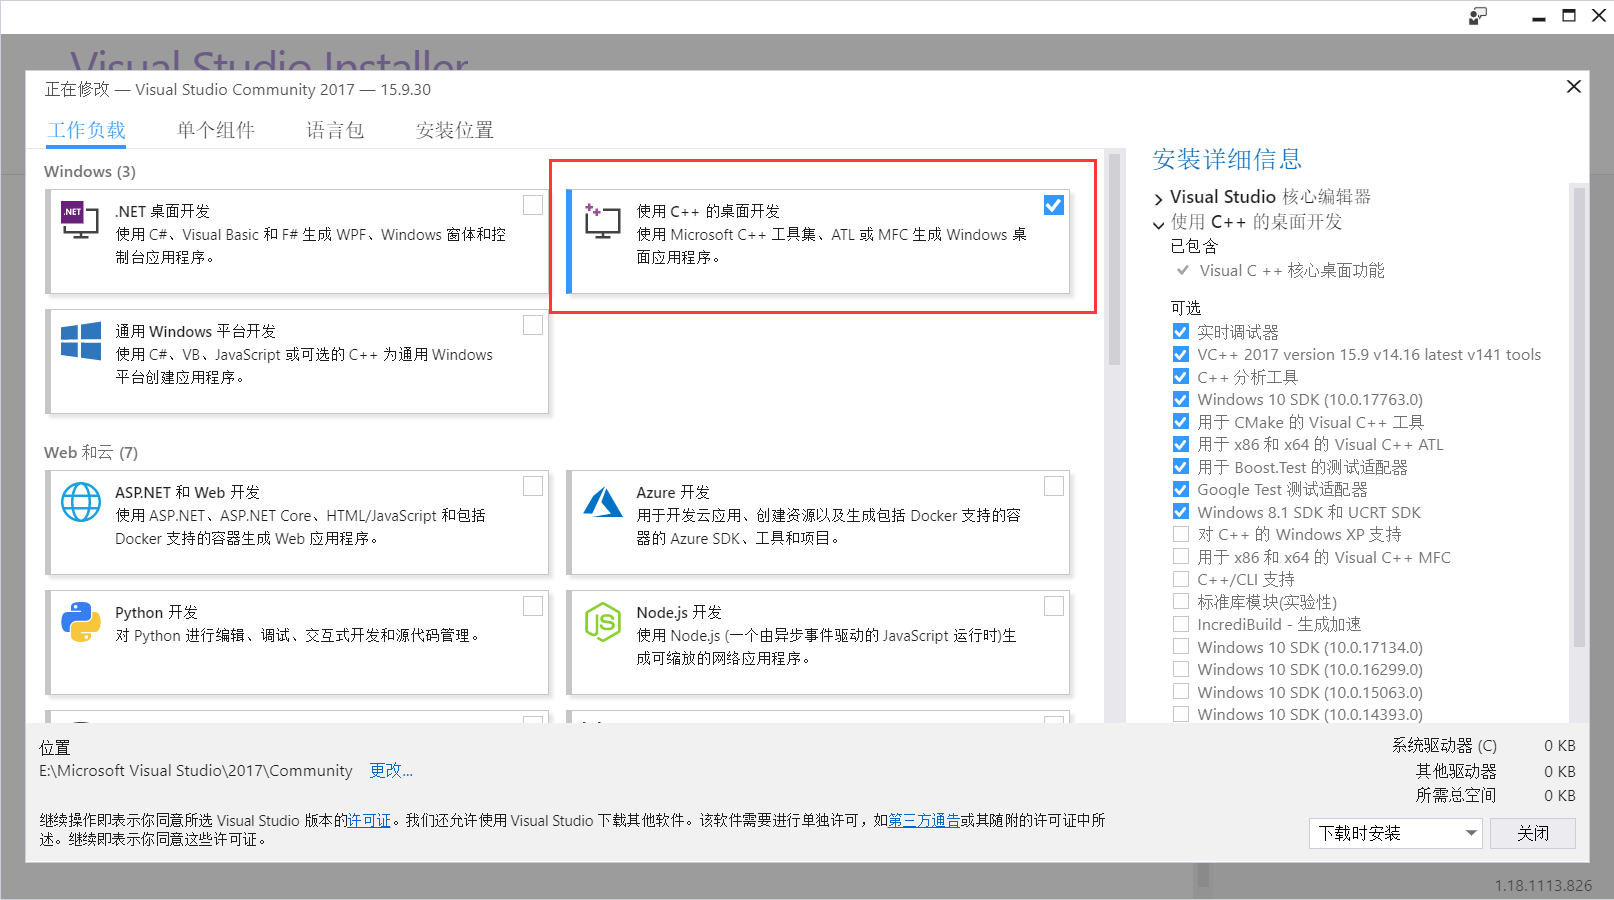Enable 对 C++ 的 Windows XP 支持
Viewport: 1614px width, 900px height.
(1181, 534)
